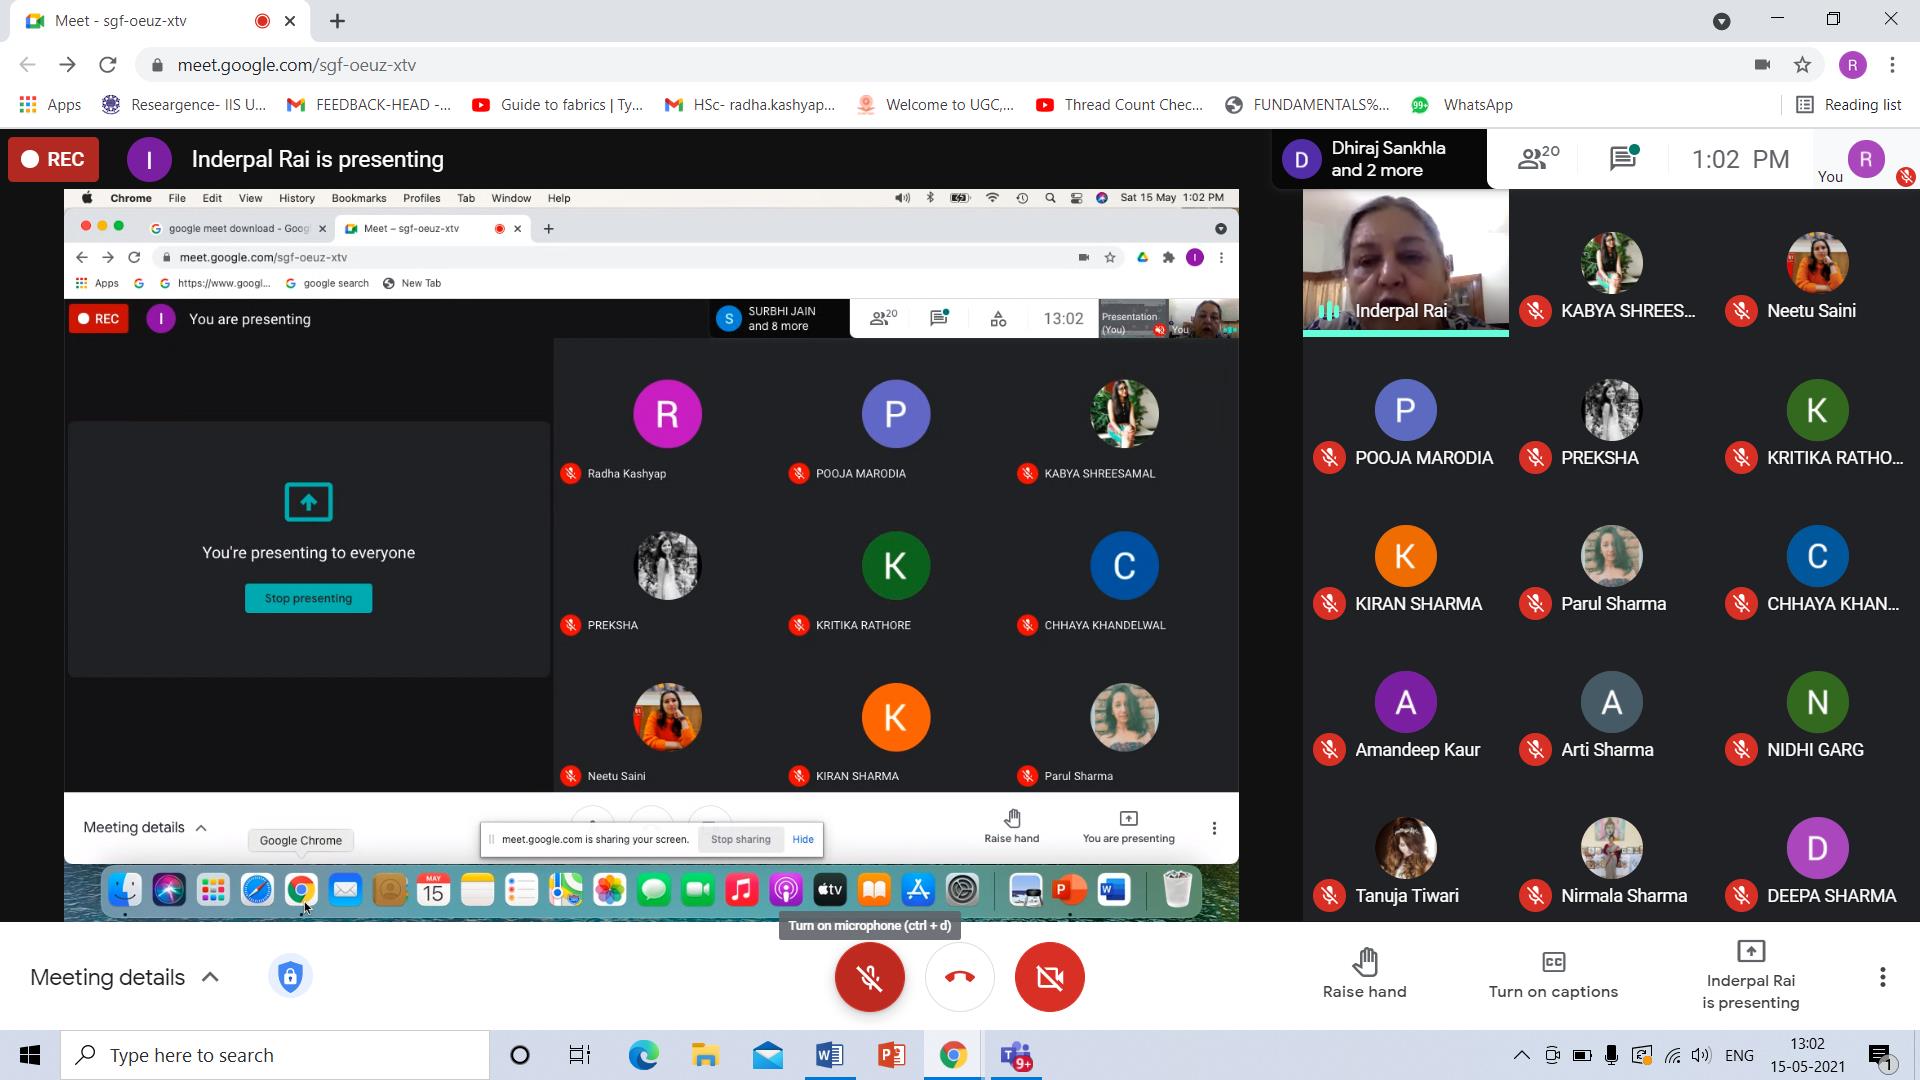Open the meeting chat panel

[1623, 159]
